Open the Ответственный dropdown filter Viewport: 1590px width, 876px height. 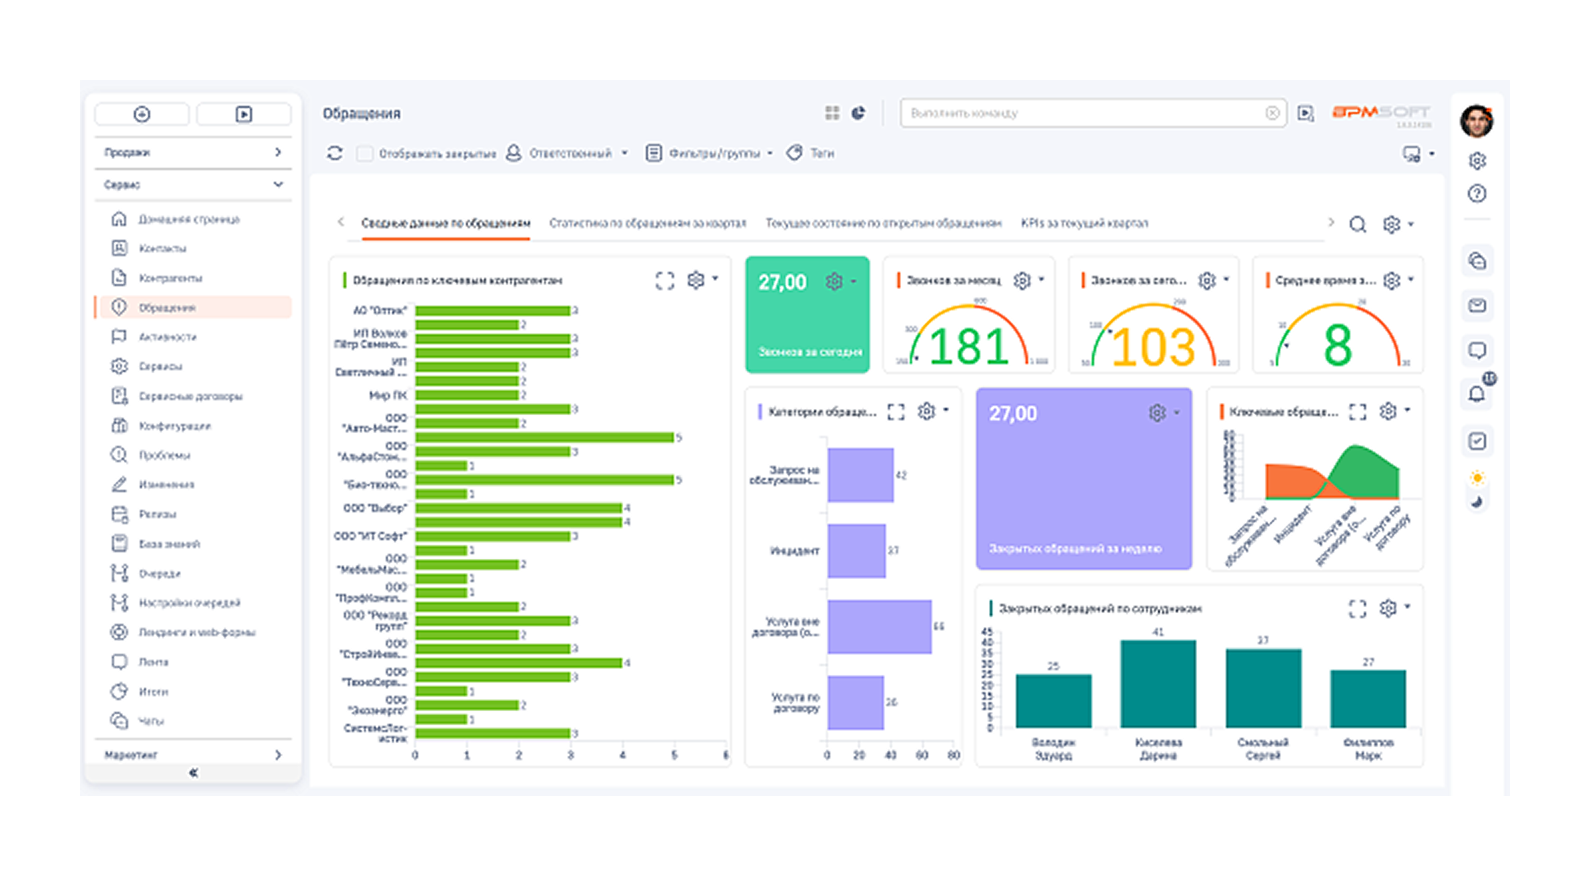click(x=567, y=153)
